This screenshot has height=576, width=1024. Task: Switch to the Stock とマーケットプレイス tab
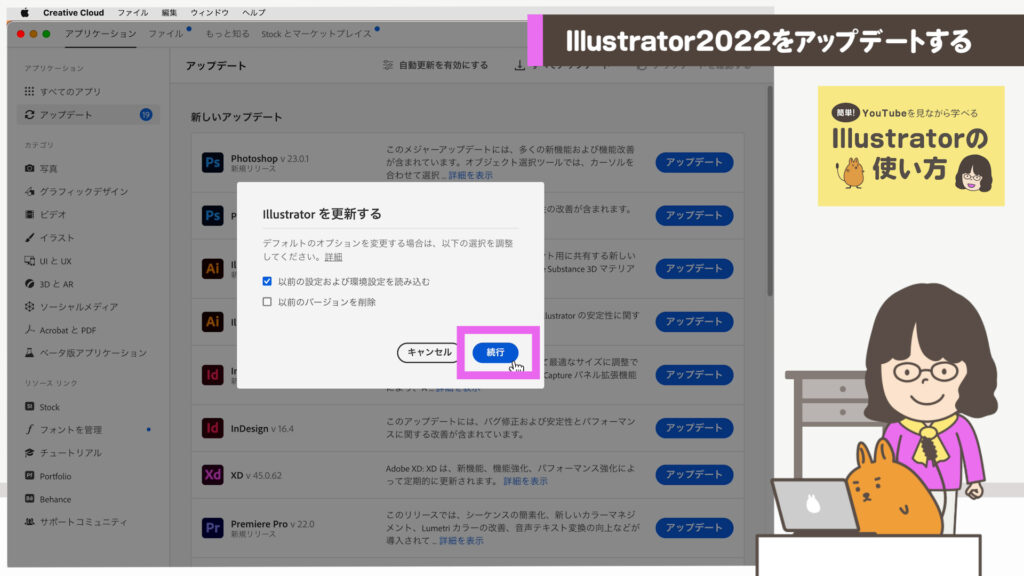point(316,33)
